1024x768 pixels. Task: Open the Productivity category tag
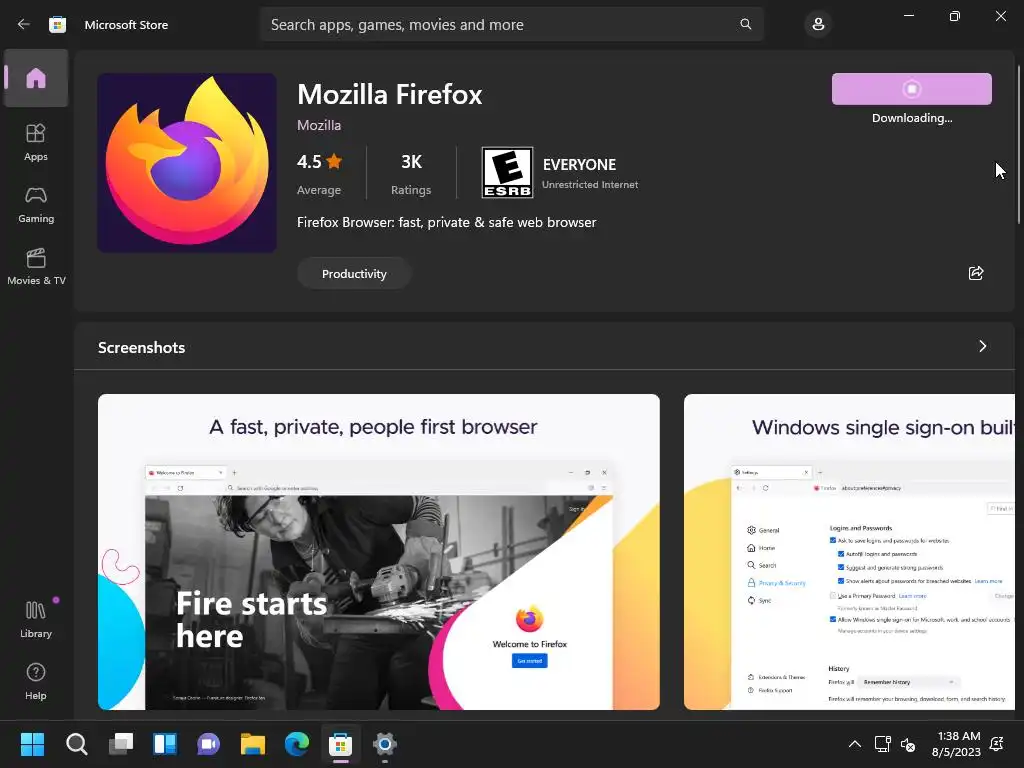coord(354,274)
